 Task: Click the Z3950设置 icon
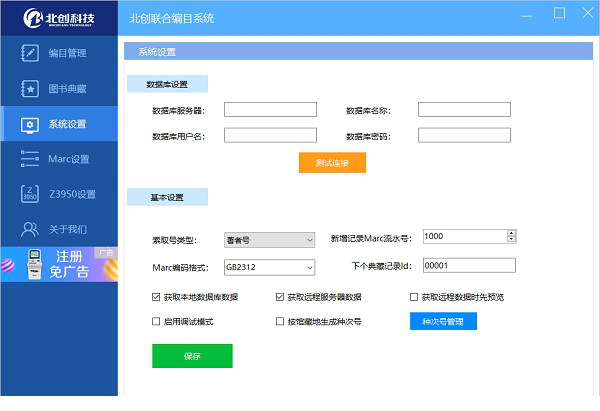(x=30, y=194)
